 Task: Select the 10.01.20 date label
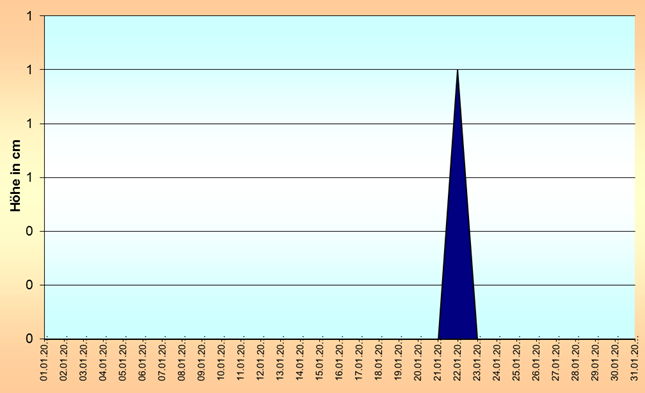(x=221, y=362)
